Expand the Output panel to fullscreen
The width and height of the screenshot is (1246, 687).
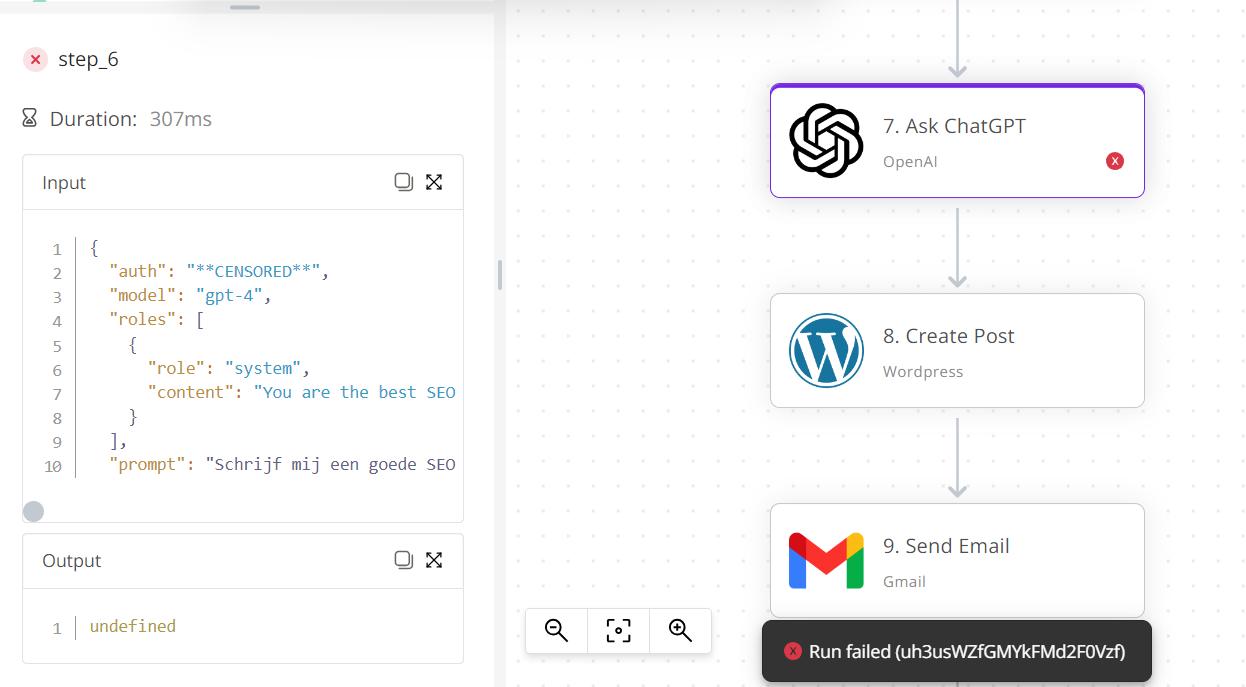pyautogui.click(x=434, y=560)
